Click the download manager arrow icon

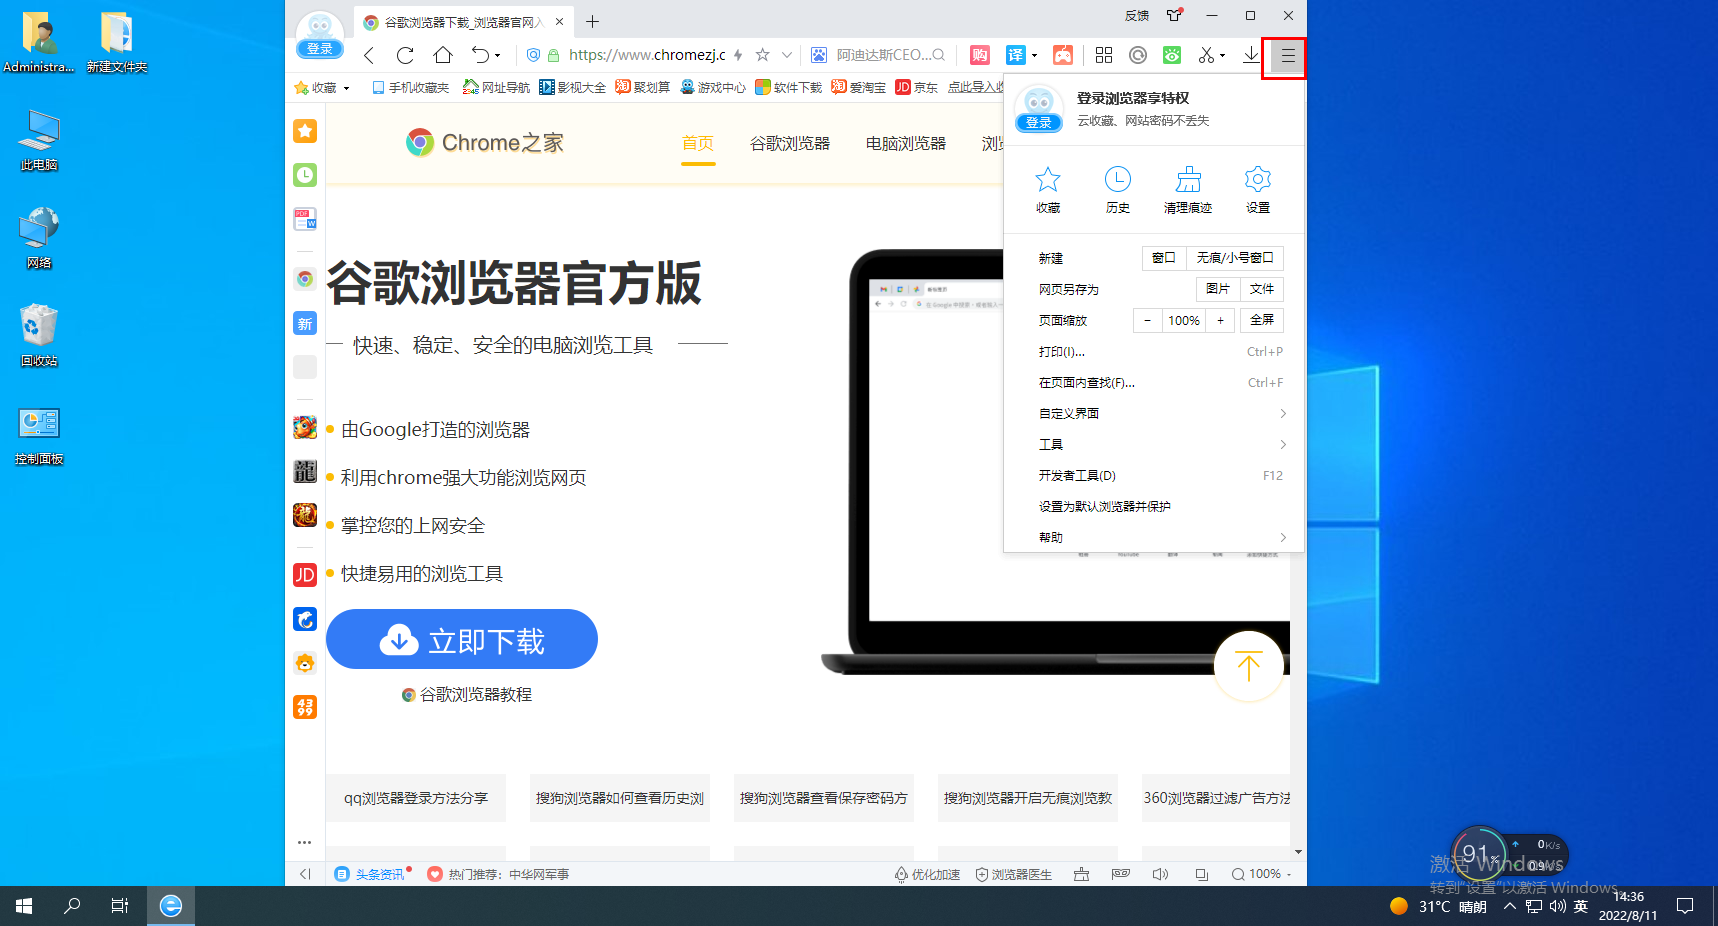coord(1251,55)
